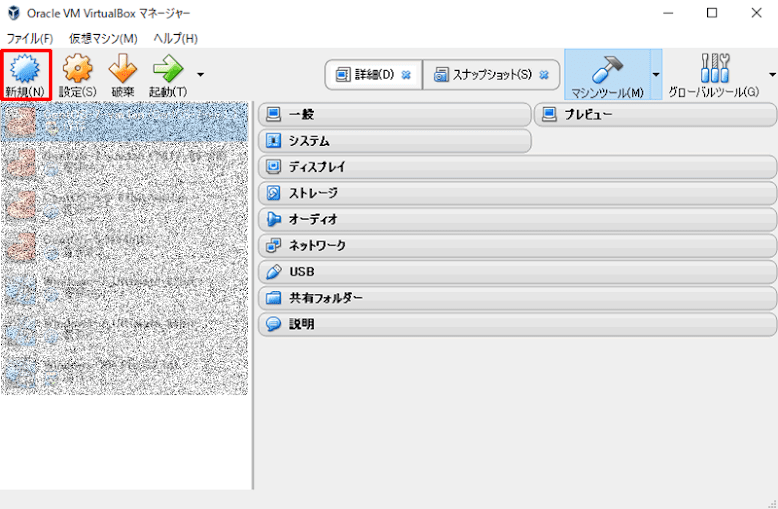Viewport: 778px width, 509px height.
Task: Click the オーディオ speaker icon
Action: pos(273,219)
